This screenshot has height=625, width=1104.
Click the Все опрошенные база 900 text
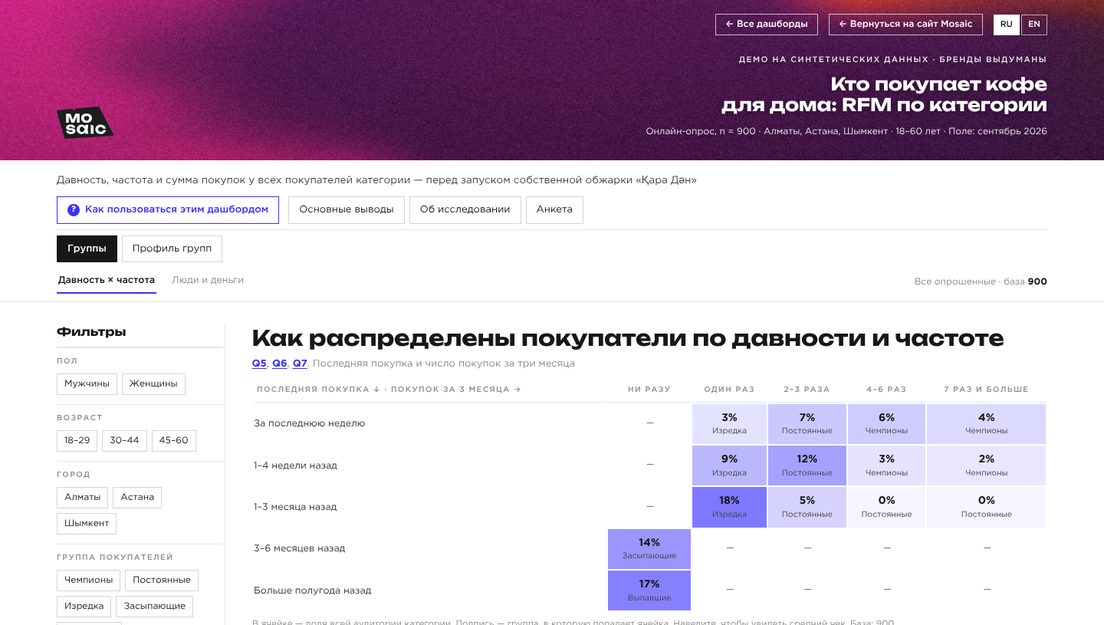click(x=980, y=282)
